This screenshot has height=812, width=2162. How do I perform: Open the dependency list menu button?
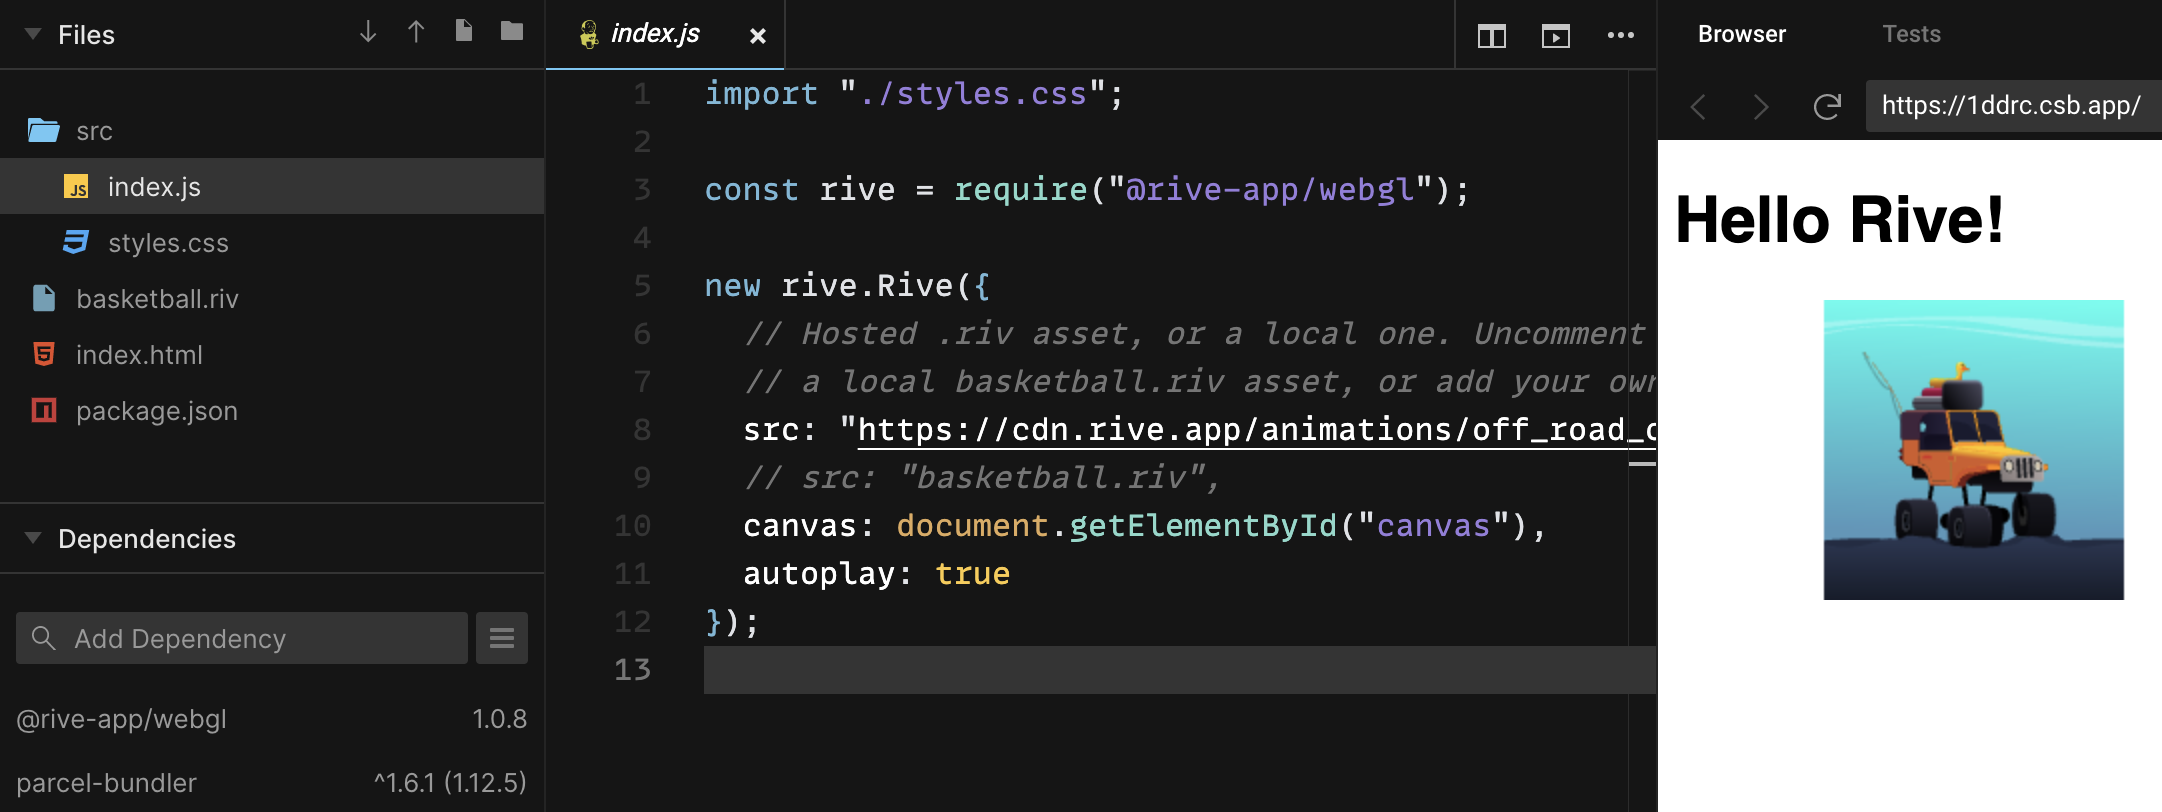point(502,638)
